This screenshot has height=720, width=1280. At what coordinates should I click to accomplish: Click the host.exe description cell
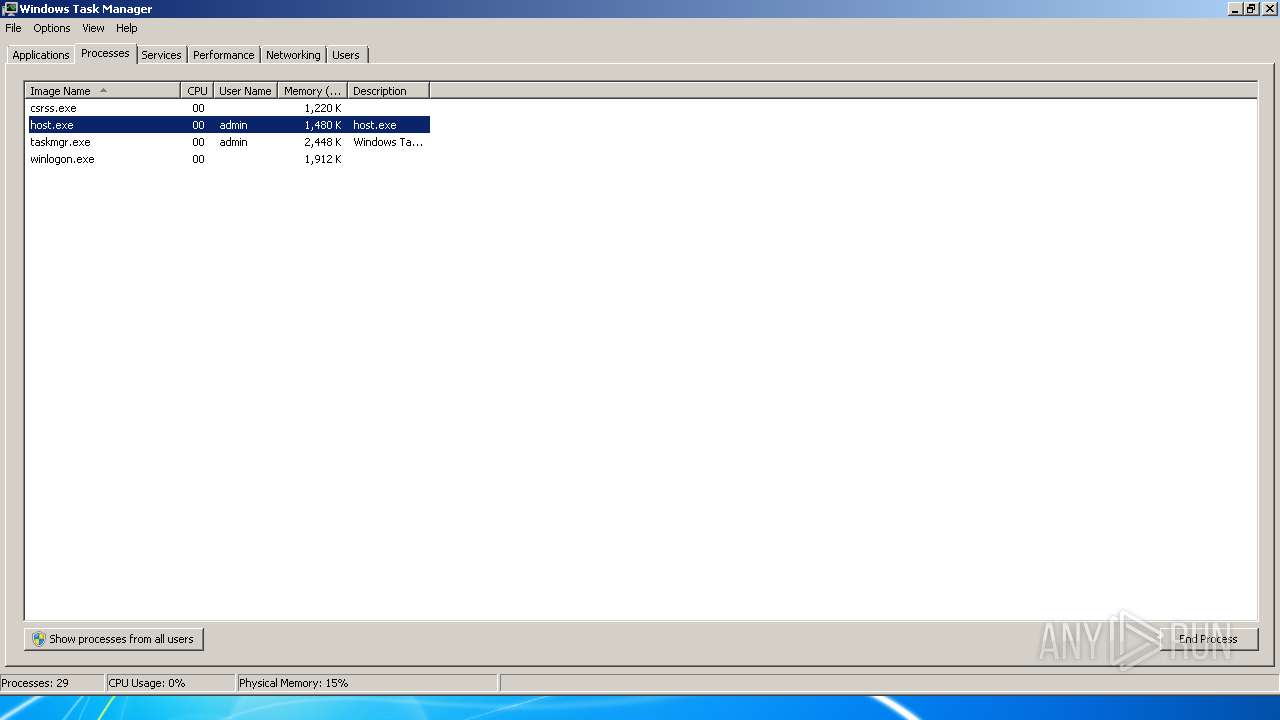coord(375,125)
